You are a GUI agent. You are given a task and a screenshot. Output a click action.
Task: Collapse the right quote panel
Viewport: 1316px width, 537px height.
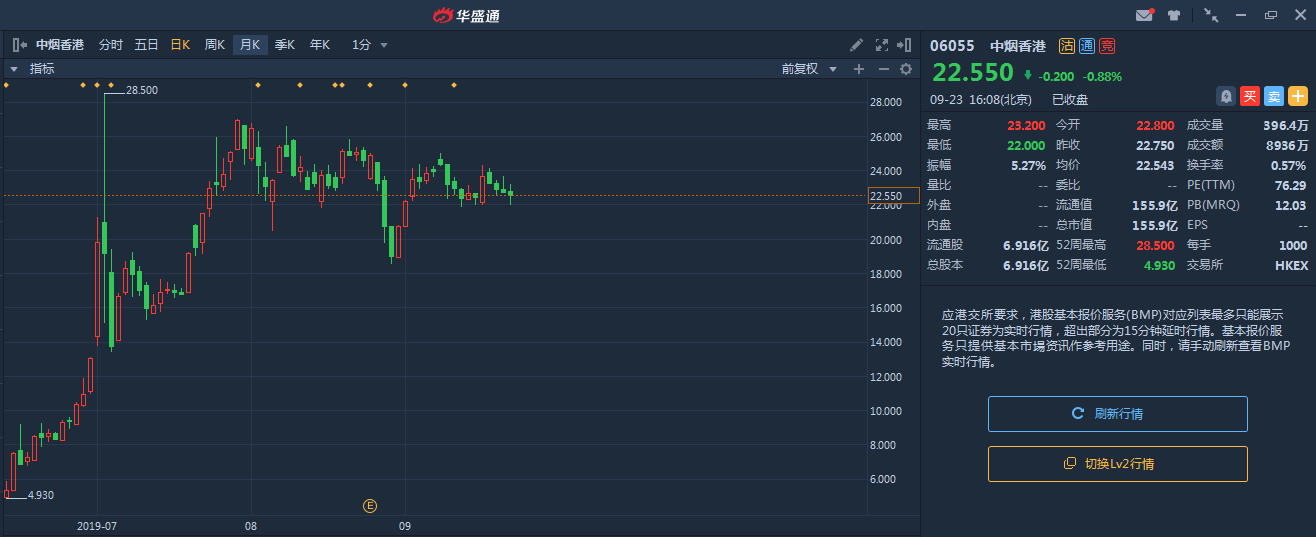(x=905, y=45)
